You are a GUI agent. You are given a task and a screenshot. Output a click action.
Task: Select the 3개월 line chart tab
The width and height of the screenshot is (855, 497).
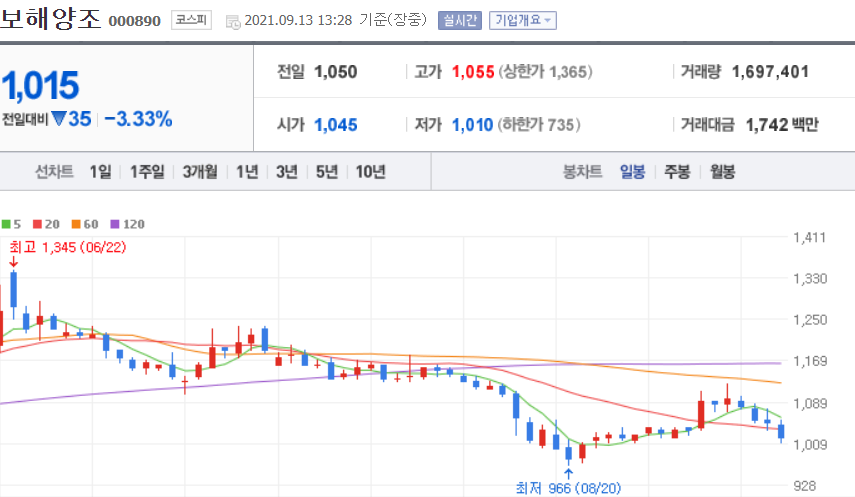pos(200,172)
